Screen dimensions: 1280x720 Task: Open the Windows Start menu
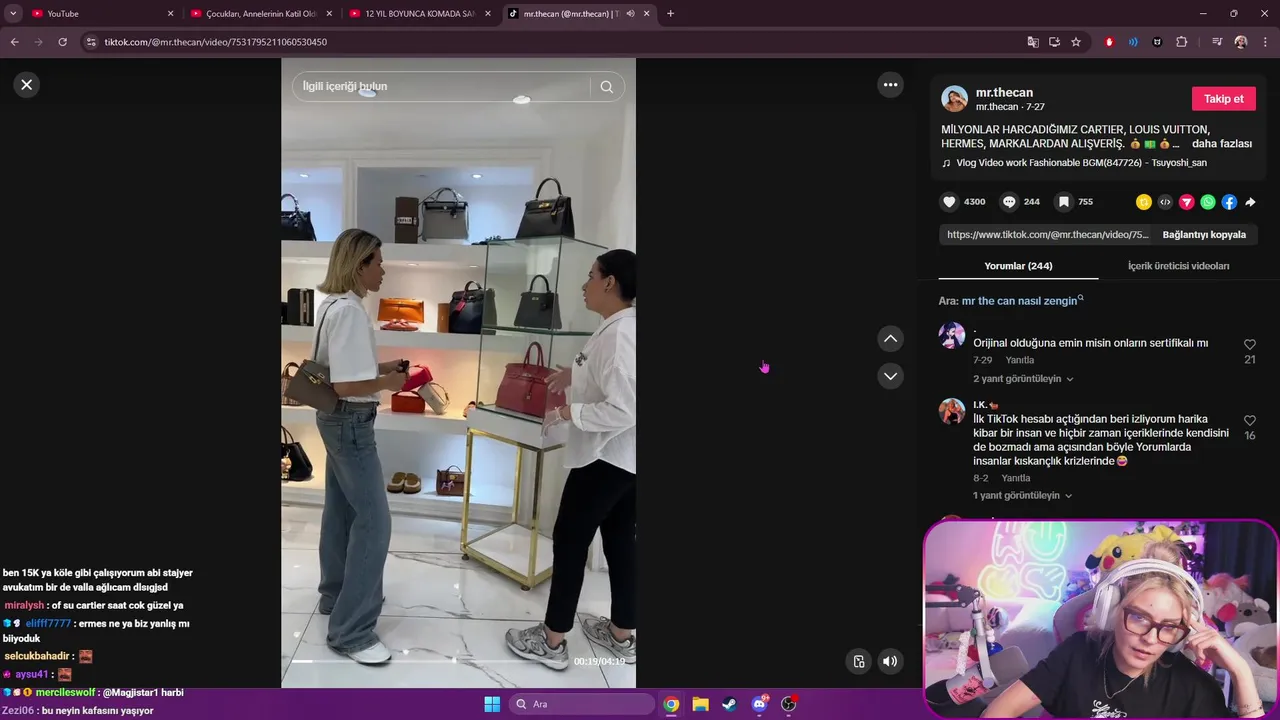click(492, 704)
